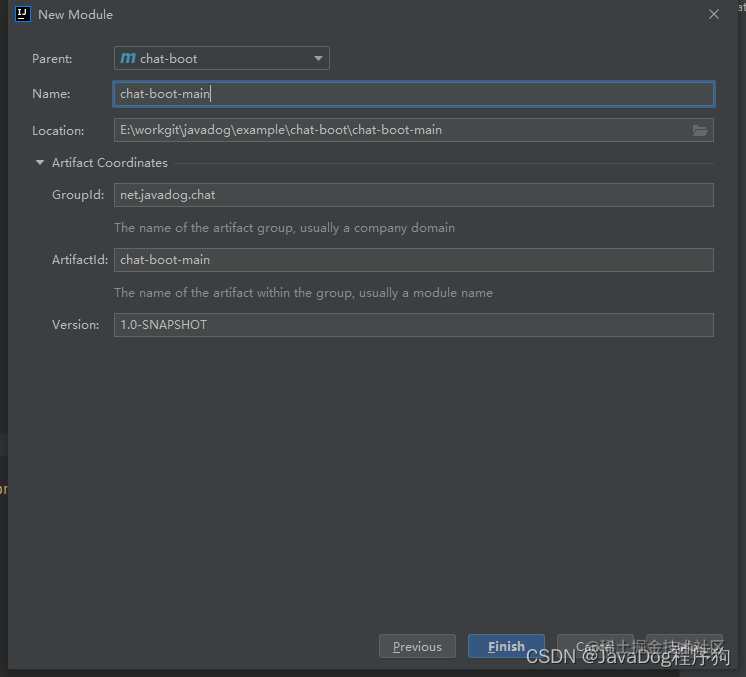The height and width of the screenshot is (677, 746).
Task: Click the Cancel button
Action: pos(595,646)
